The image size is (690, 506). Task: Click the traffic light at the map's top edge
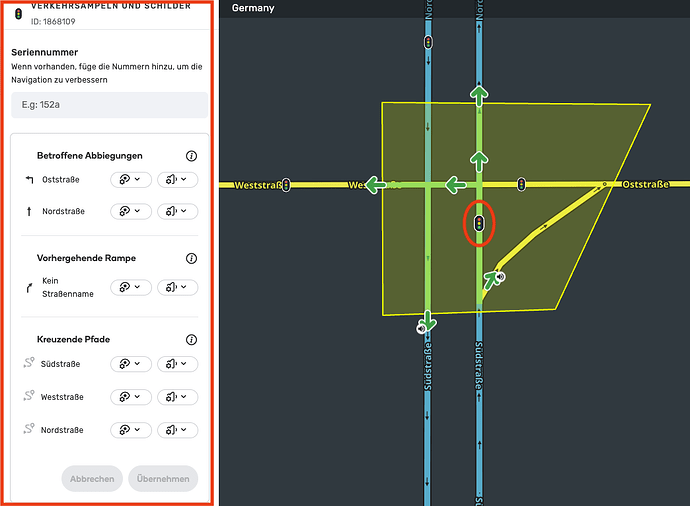coord(428,42)
